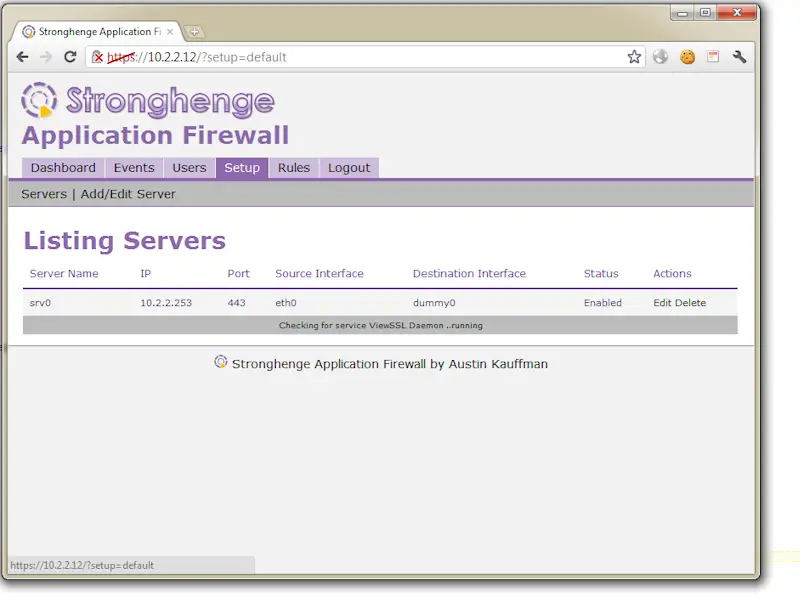
Task: Click the globe extension icon
Action: click(660, 57)
